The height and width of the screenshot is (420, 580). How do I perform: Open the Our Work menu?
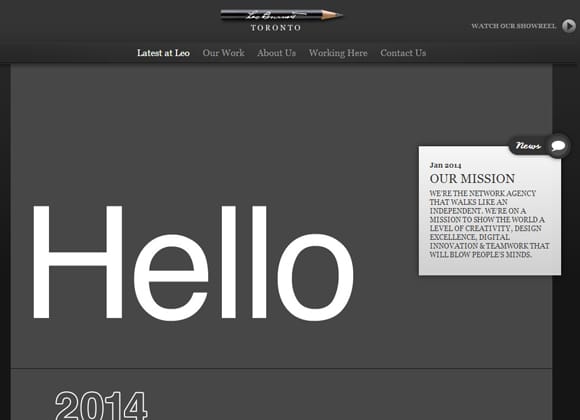[x=223, y=53]
